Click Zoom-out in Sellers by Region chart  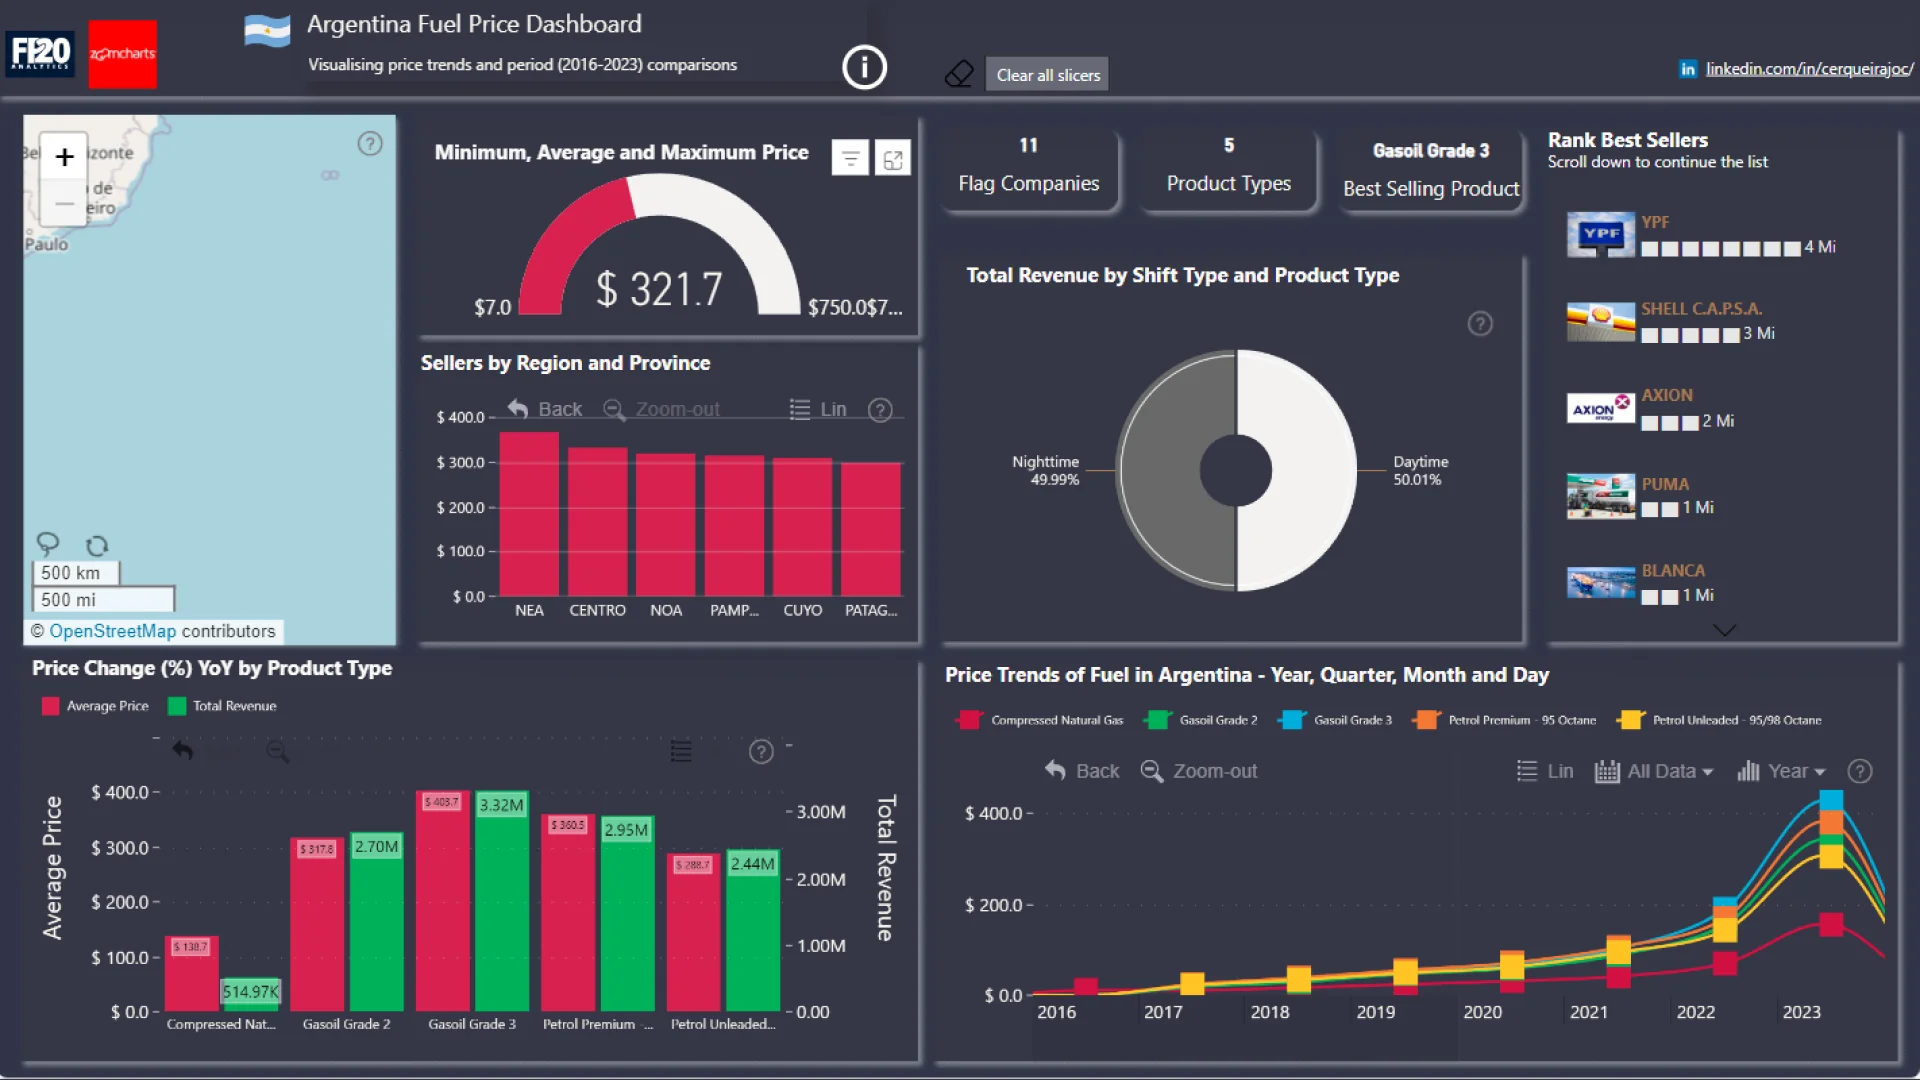661,409
